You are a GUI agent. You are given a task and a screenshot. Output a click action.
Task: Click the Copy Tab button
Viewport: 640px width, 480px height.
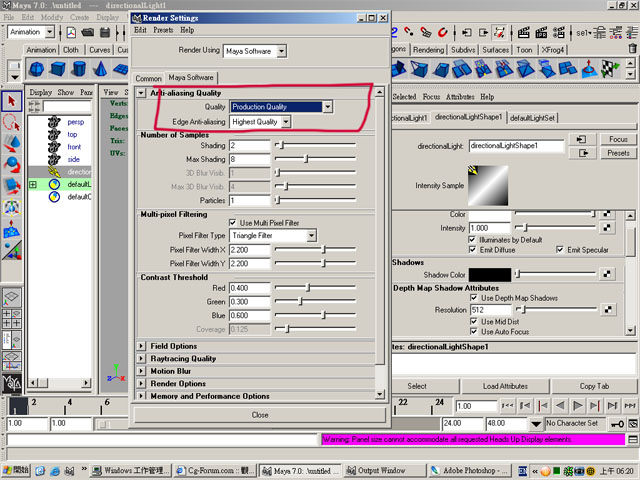coord(594,386)
